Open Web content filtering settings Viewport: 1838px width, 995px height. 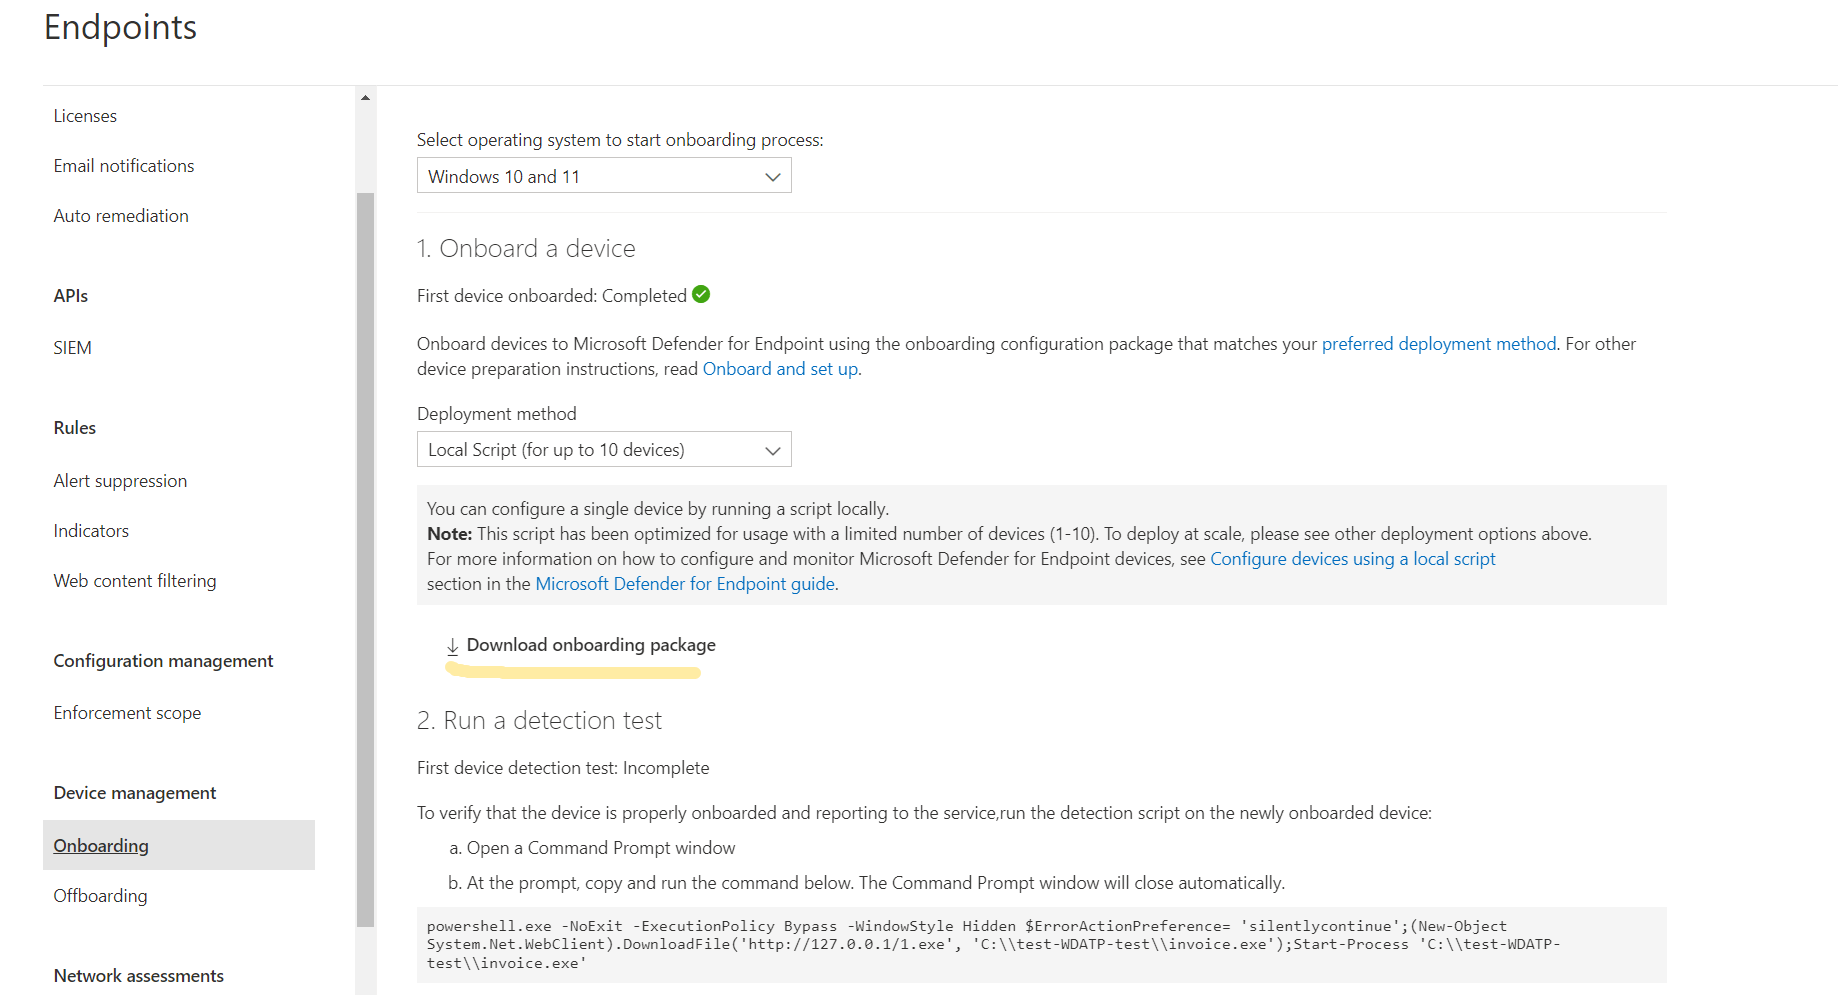(x=135, y=581)
